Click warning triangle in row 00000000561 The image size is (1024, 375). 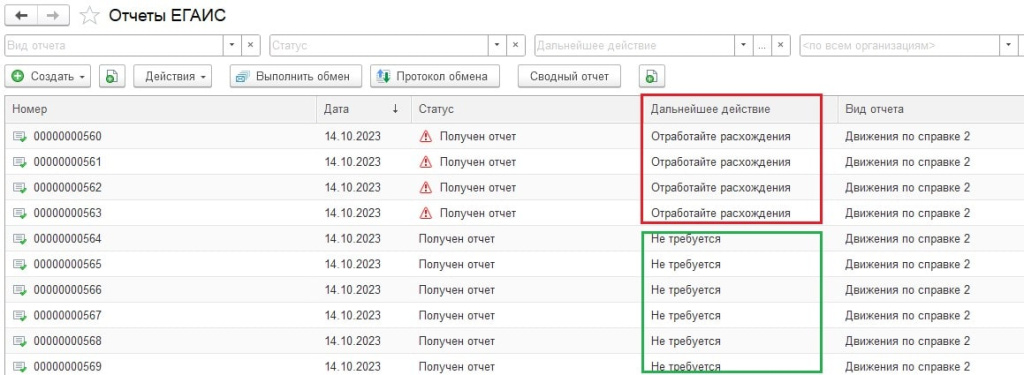tap(426, 162)
